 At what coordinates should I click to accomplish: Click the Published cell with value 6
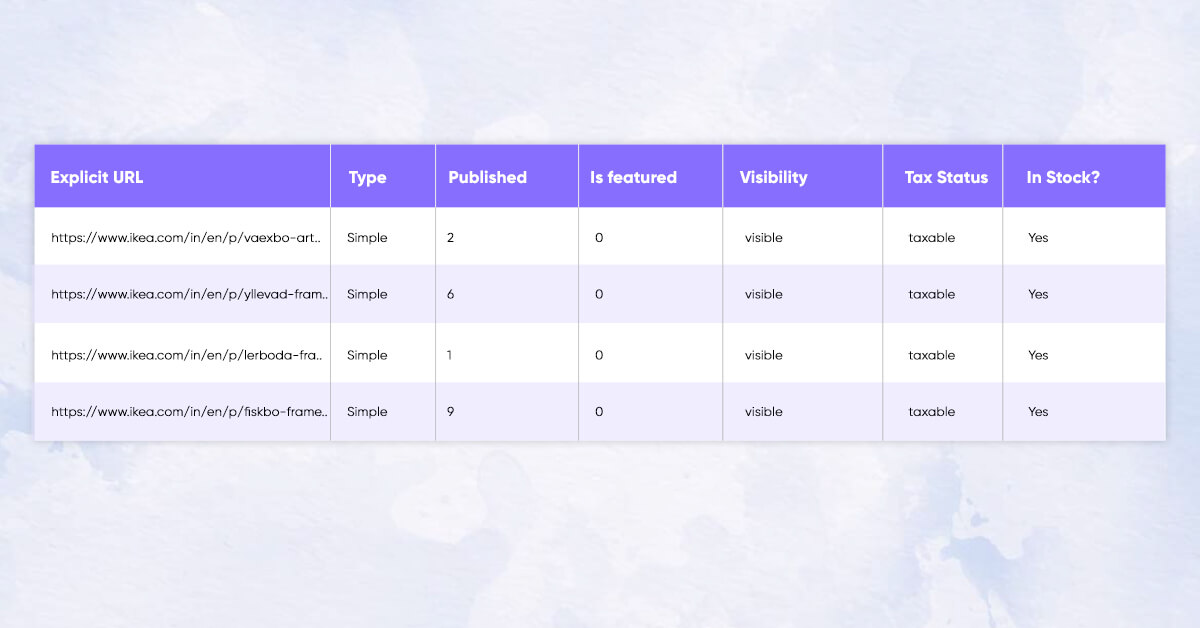coord(451,294)
